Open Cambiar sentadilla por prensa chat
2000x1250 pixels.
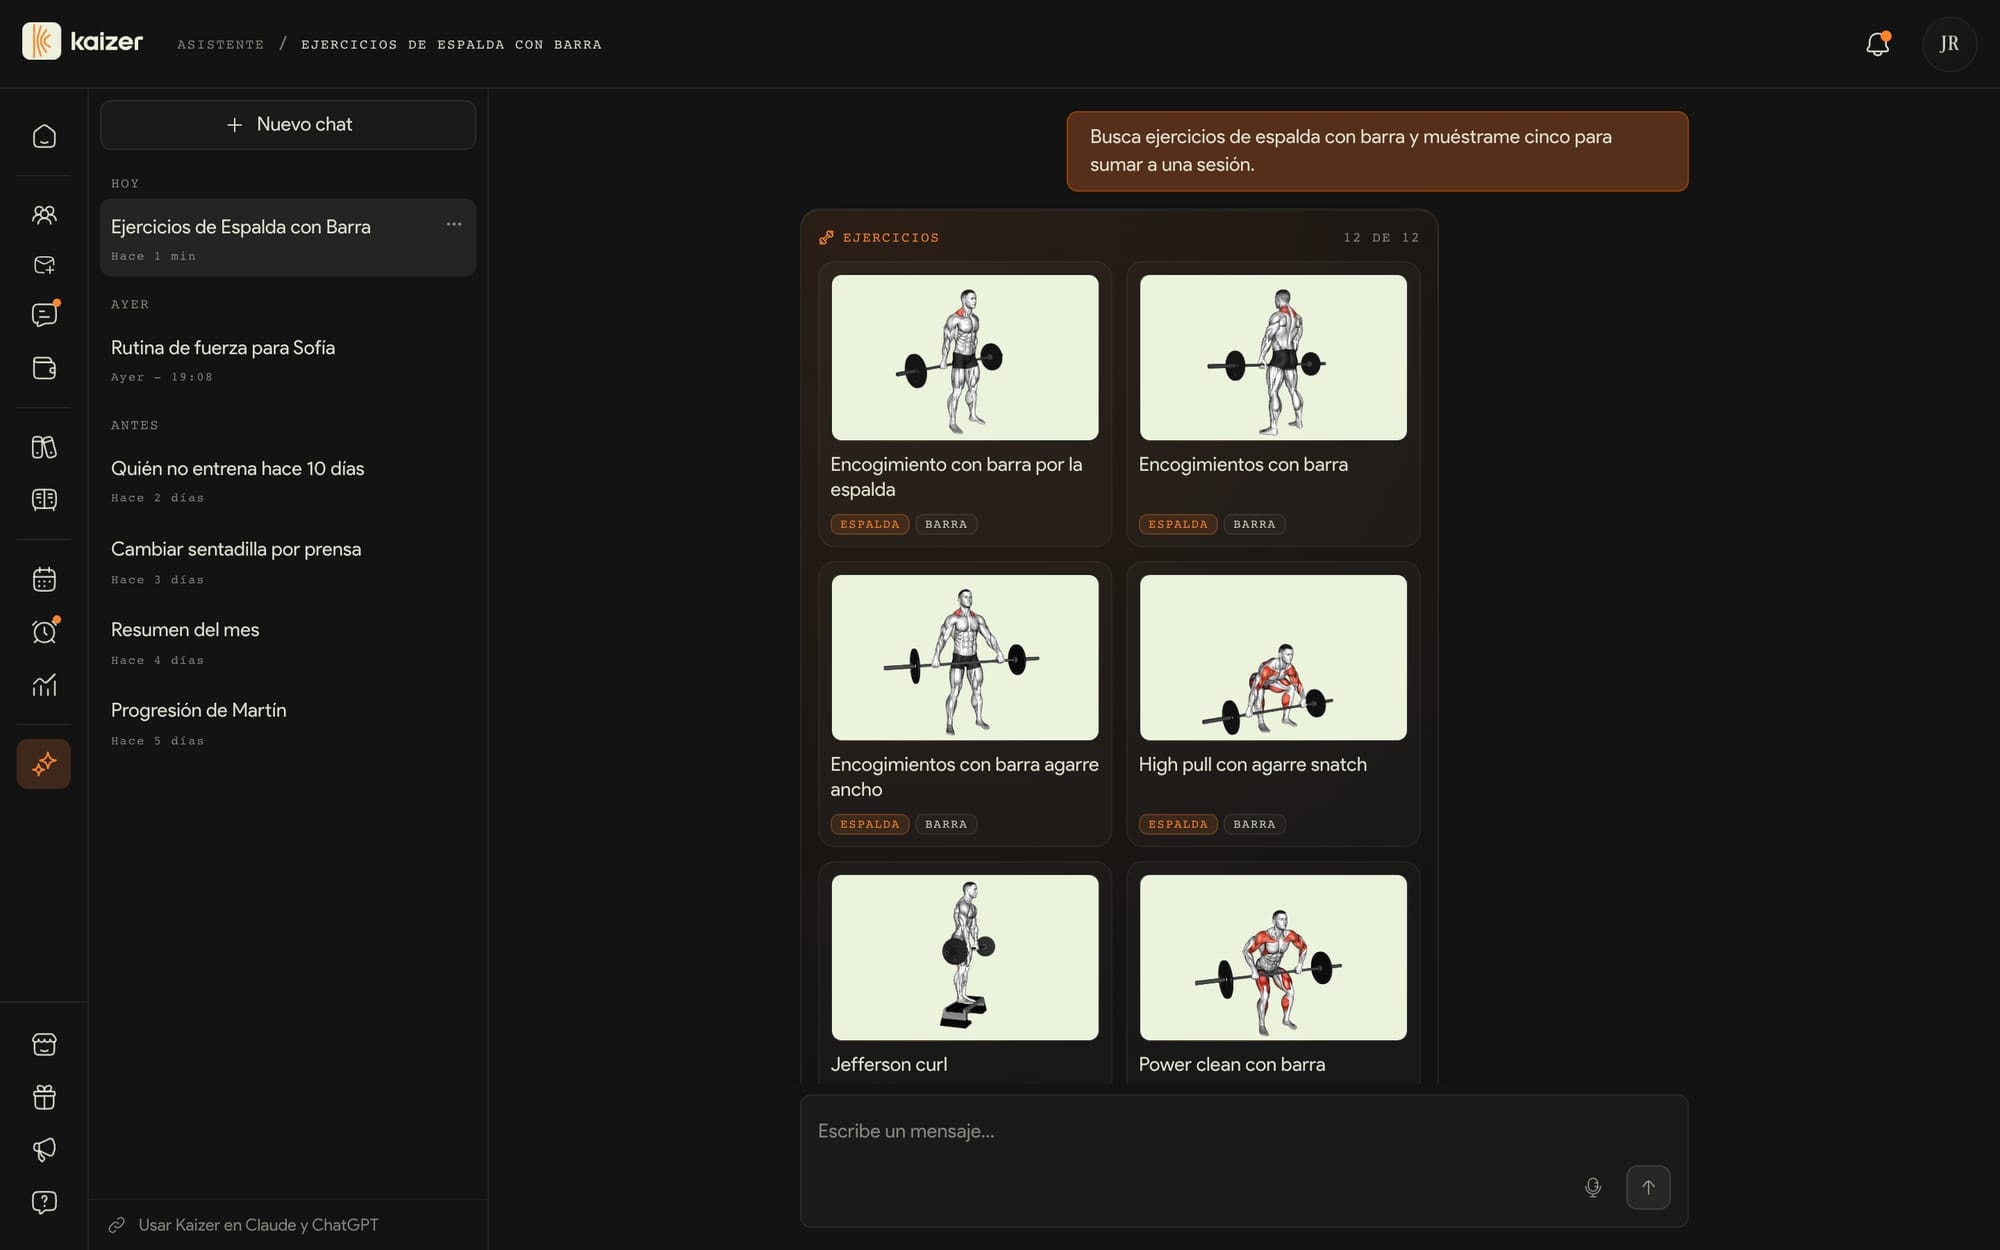[x=288, y=561]
